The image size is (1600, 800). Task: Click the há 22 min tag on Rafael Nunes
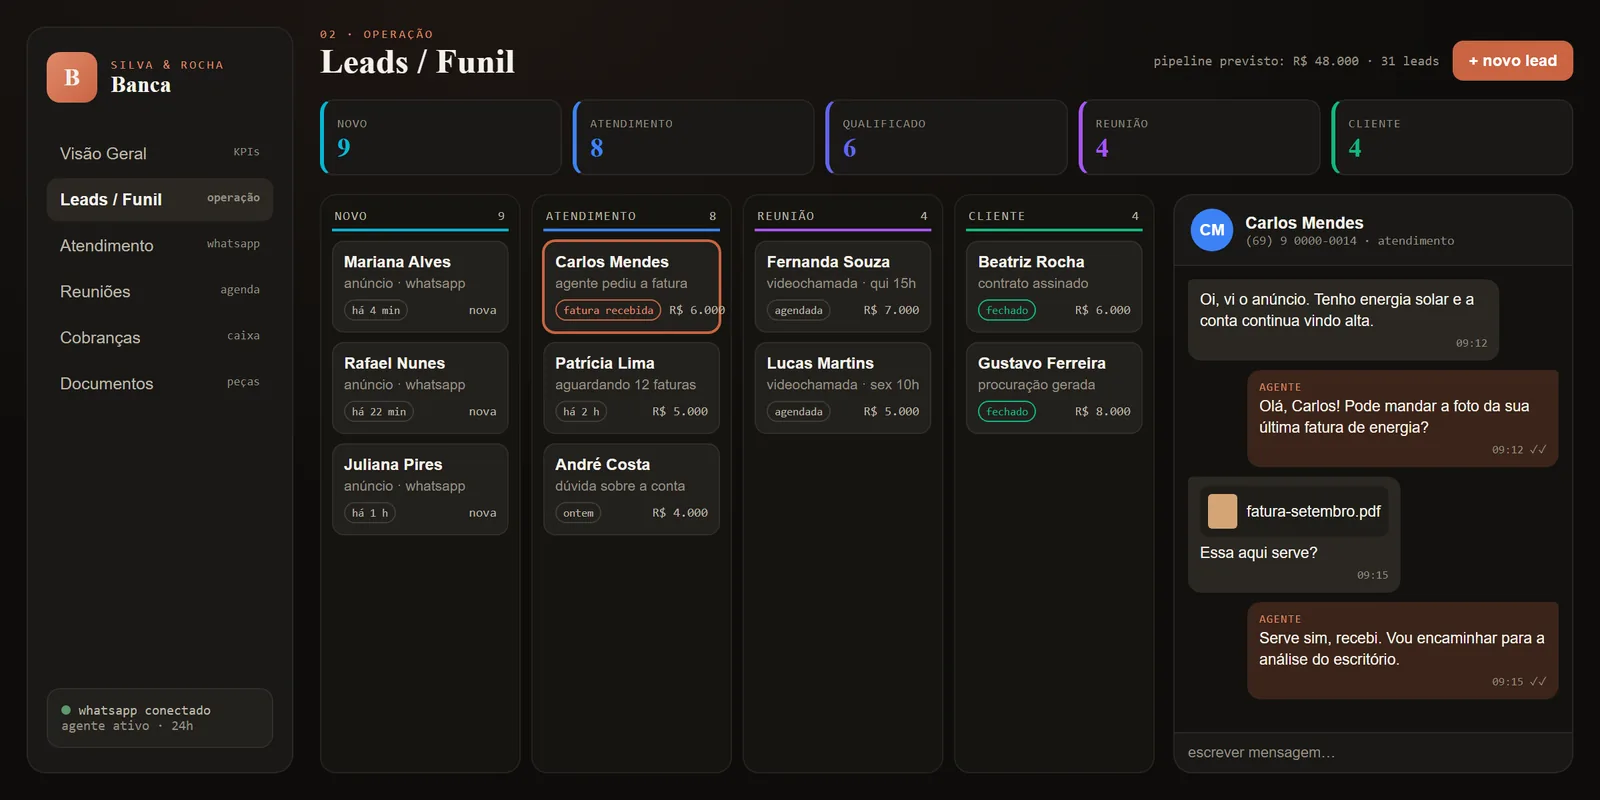point(380,412)
